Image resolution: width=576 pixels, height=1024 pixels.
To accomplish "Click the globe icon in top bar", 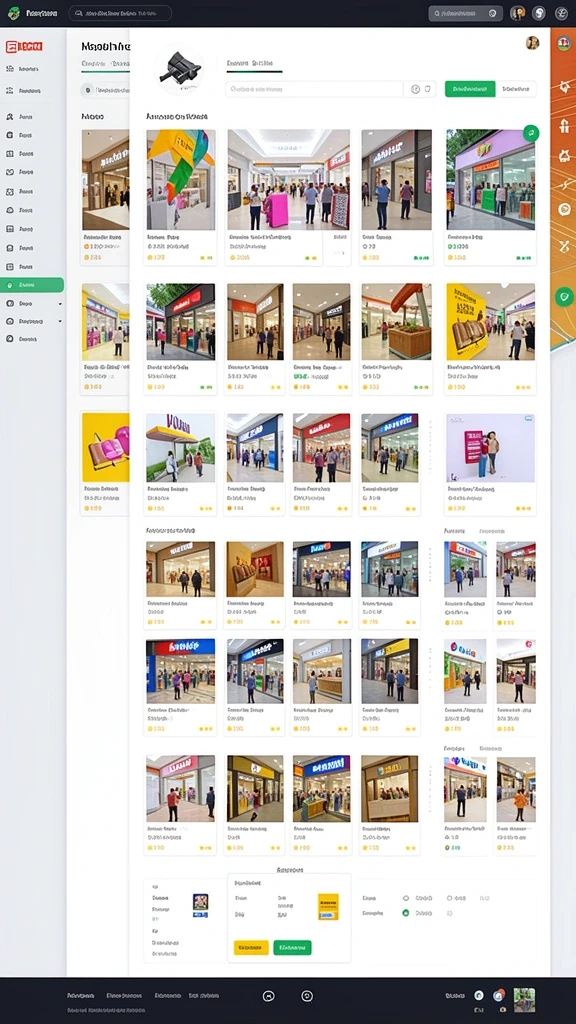I will [561, 13].
